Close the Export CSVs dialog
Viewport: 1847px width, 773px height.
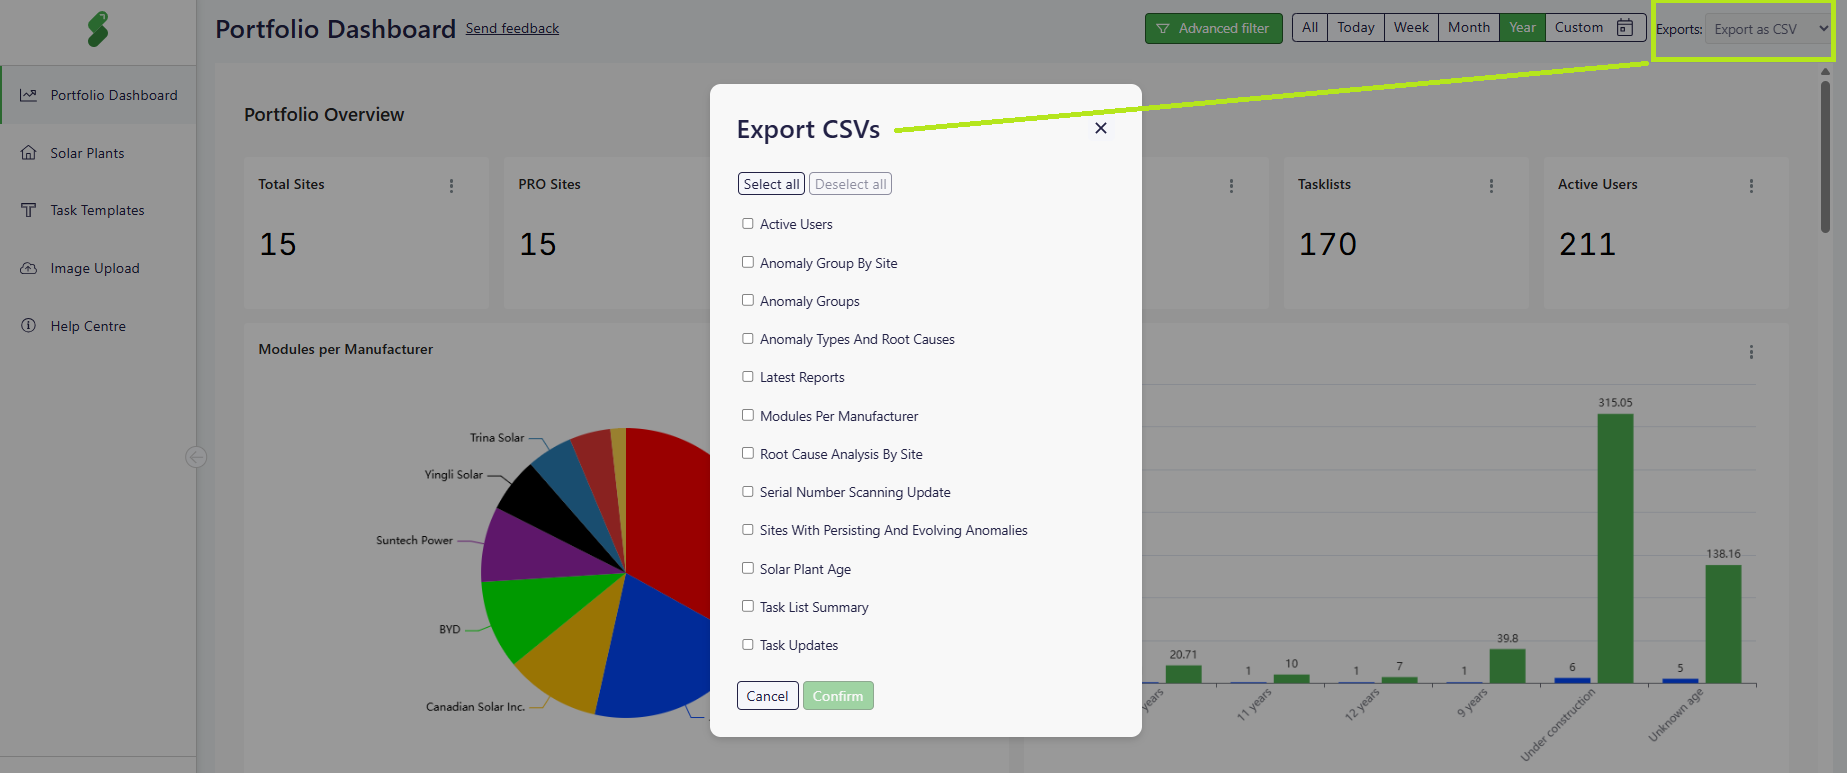point(1100,128)
